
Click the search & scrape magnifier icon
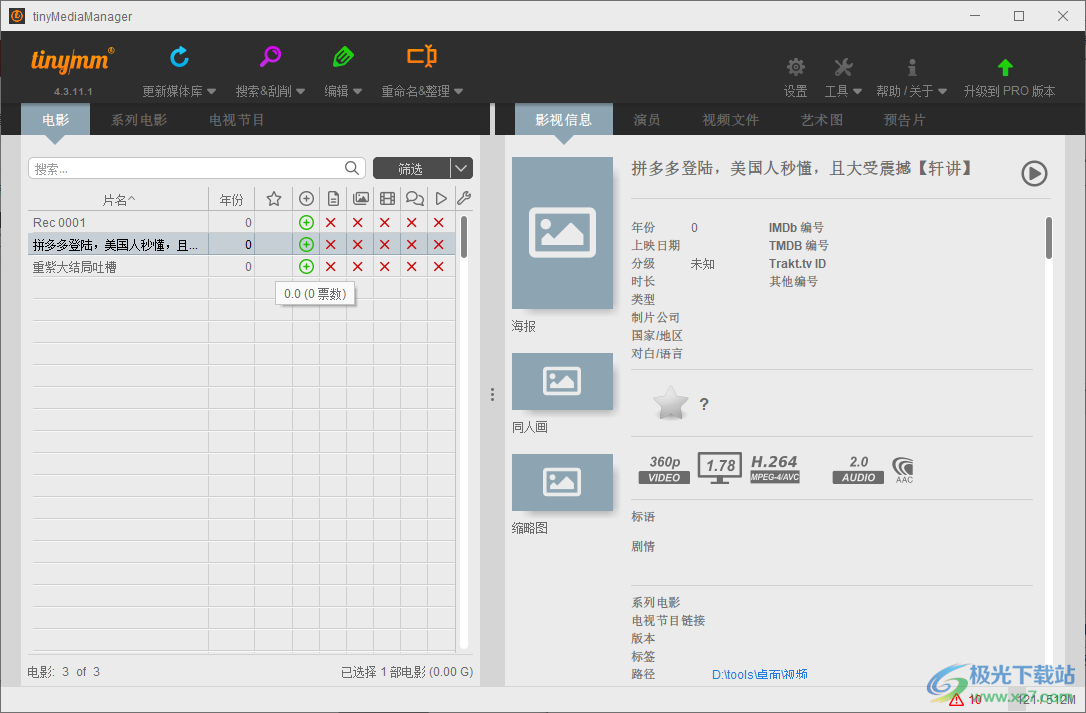270,56
